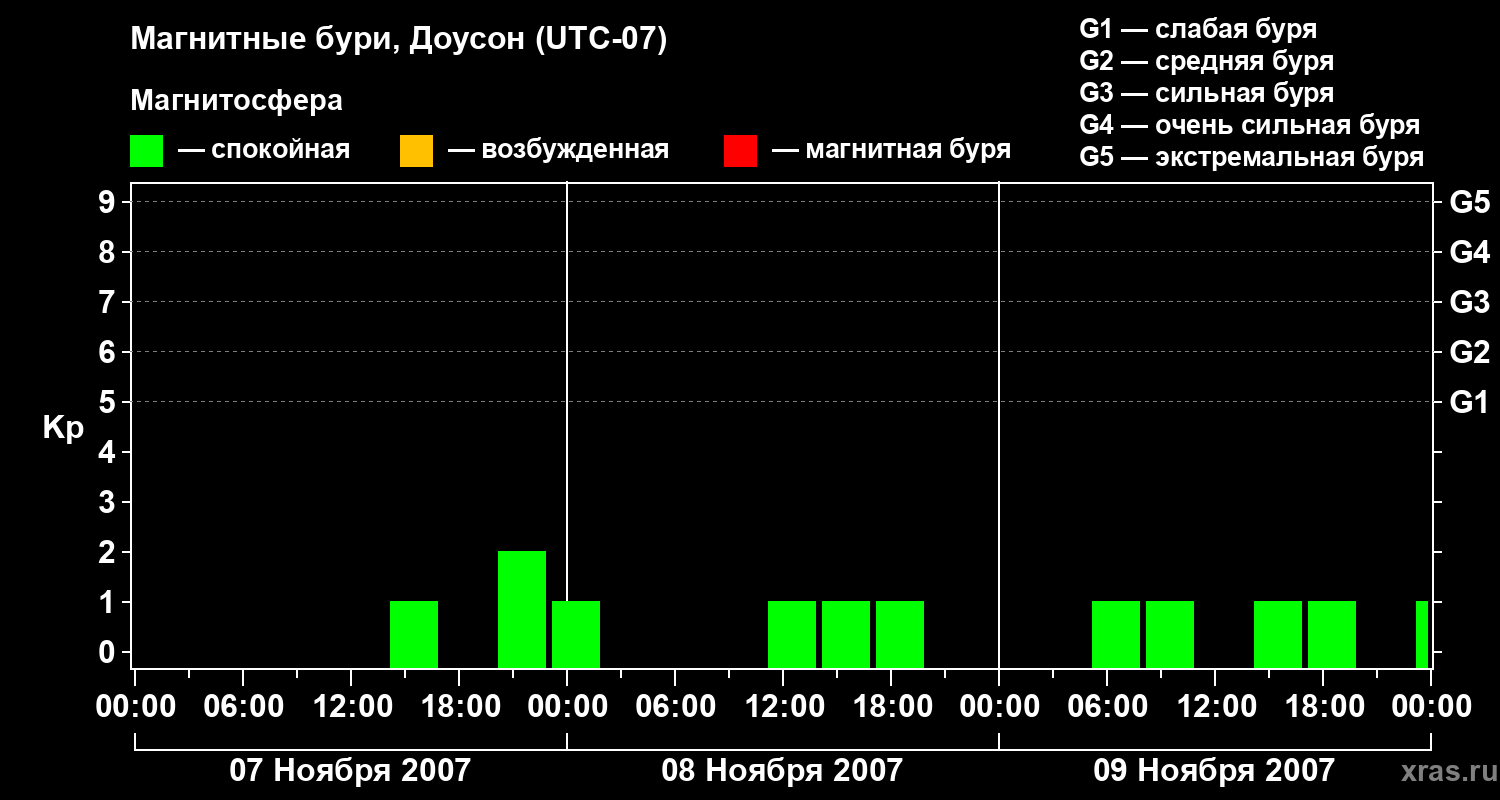Click the 06:00 time label above 09 Ноября
This screenshot has width=1500, height=800.
tap(1108, 707)
